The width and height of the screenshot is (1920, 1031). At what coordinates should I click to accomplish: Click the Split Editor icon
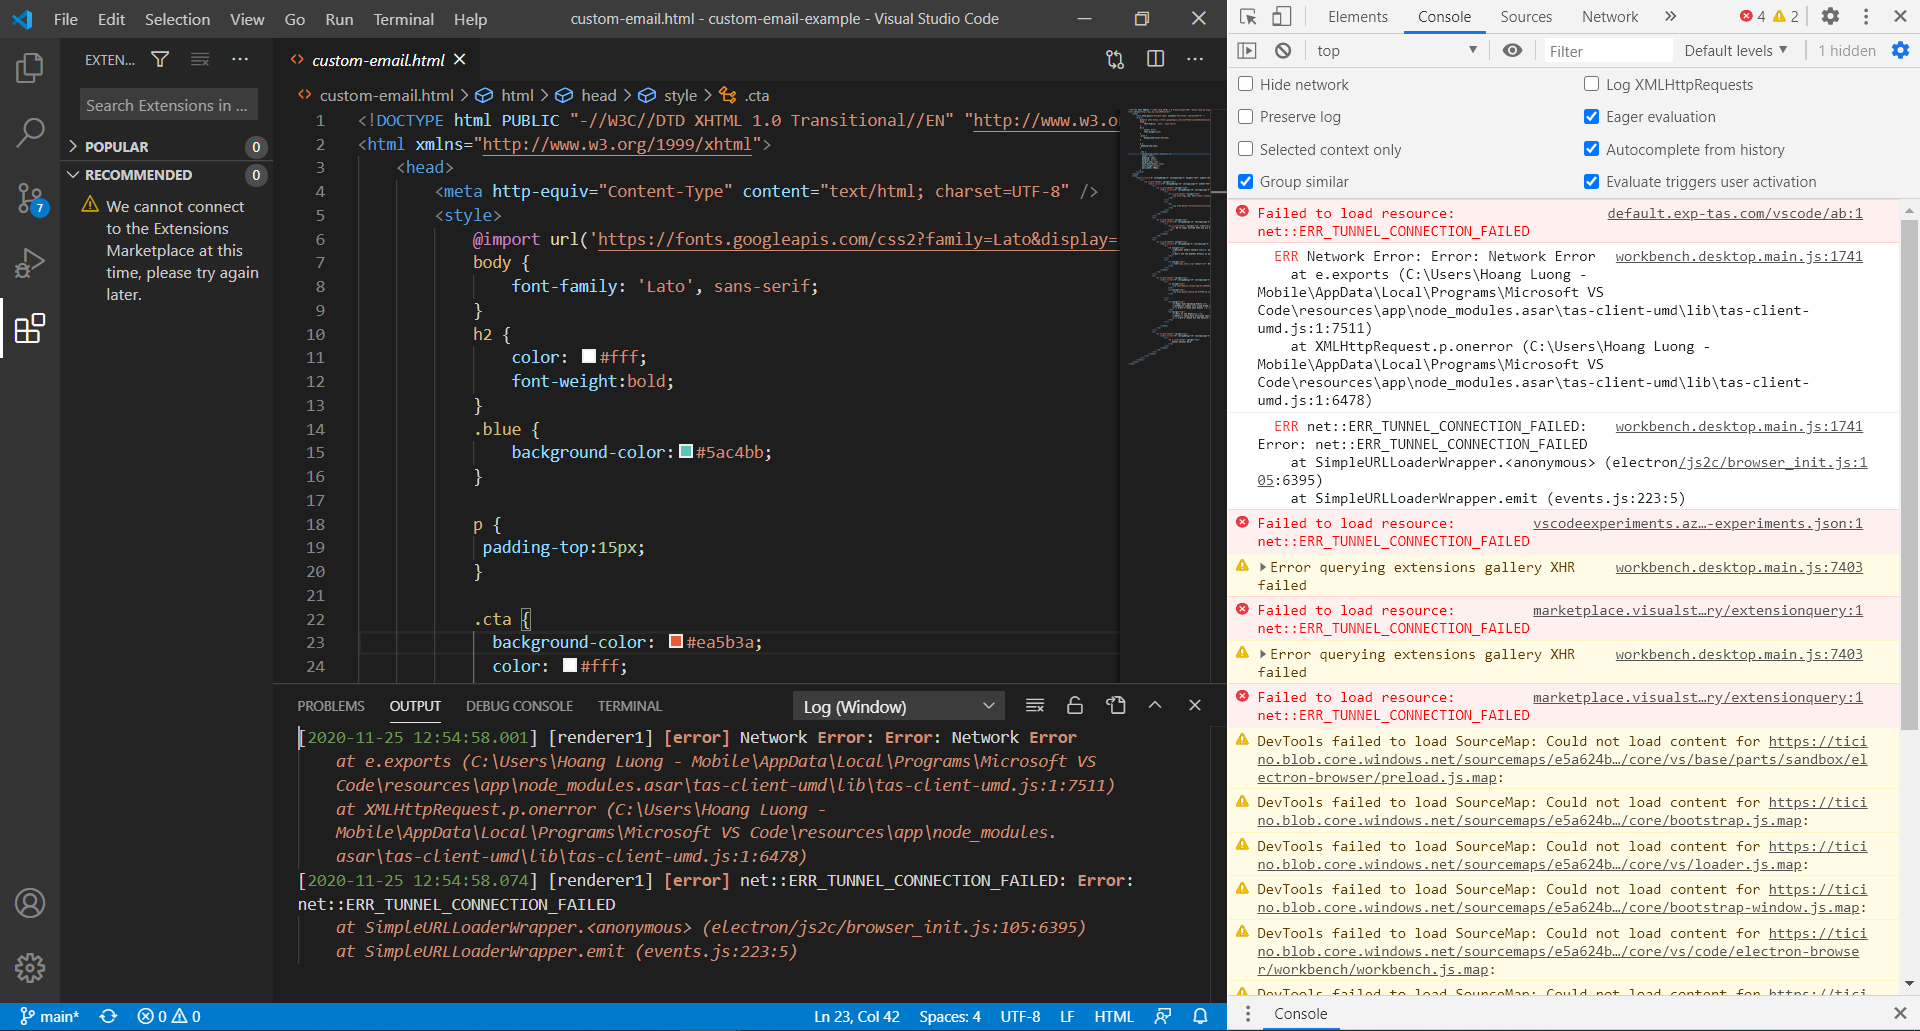point(1155,60)
